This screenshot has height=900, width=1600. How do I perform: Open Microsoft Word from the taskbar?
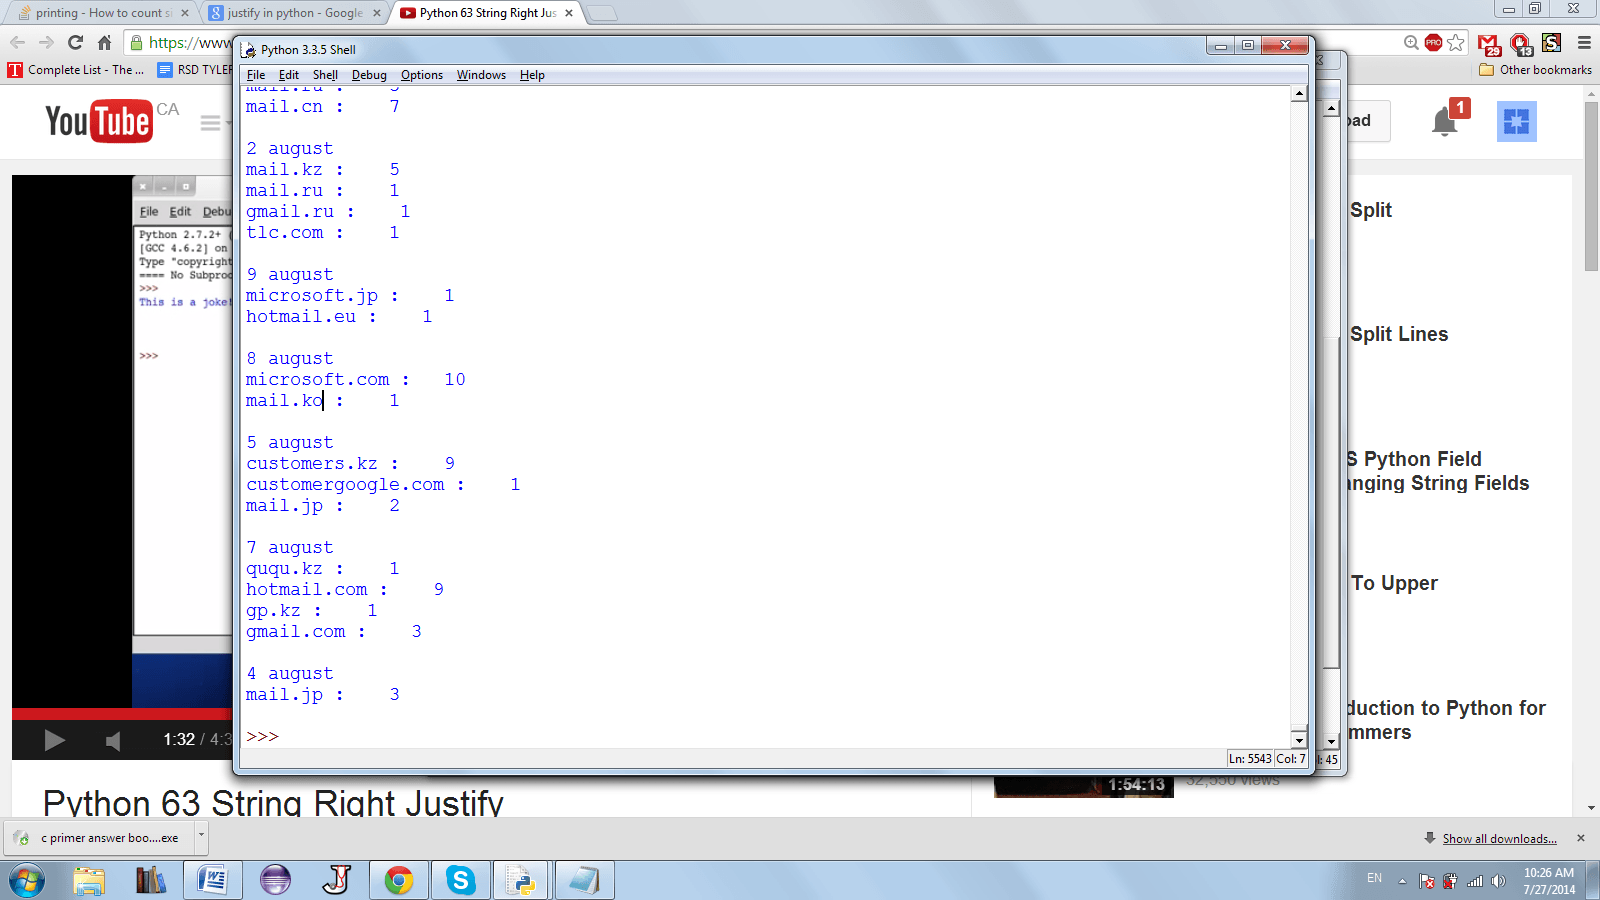pos(213,881)
